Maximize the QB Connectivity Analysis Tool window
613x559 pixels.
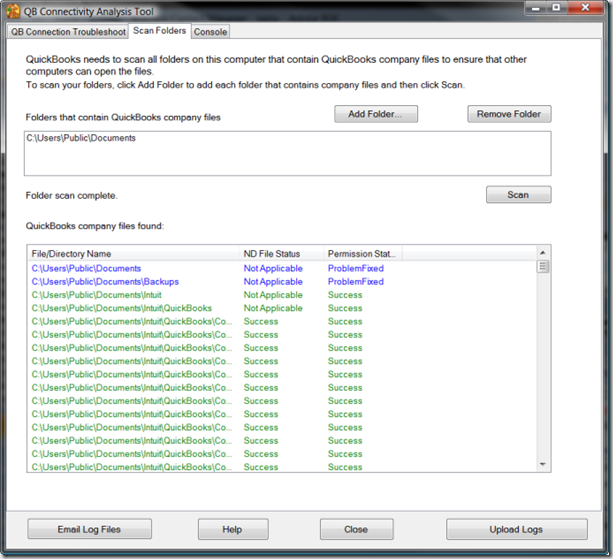556,8
